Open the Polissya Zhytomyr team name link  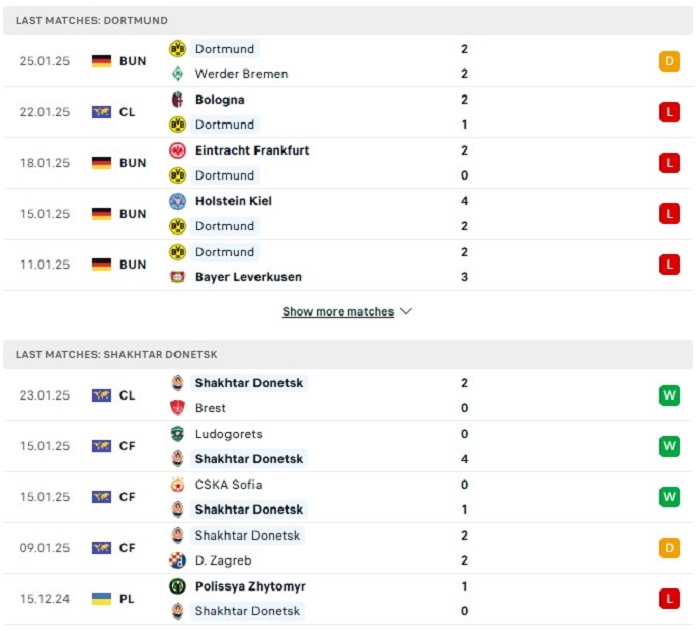(x=250, y=586)
